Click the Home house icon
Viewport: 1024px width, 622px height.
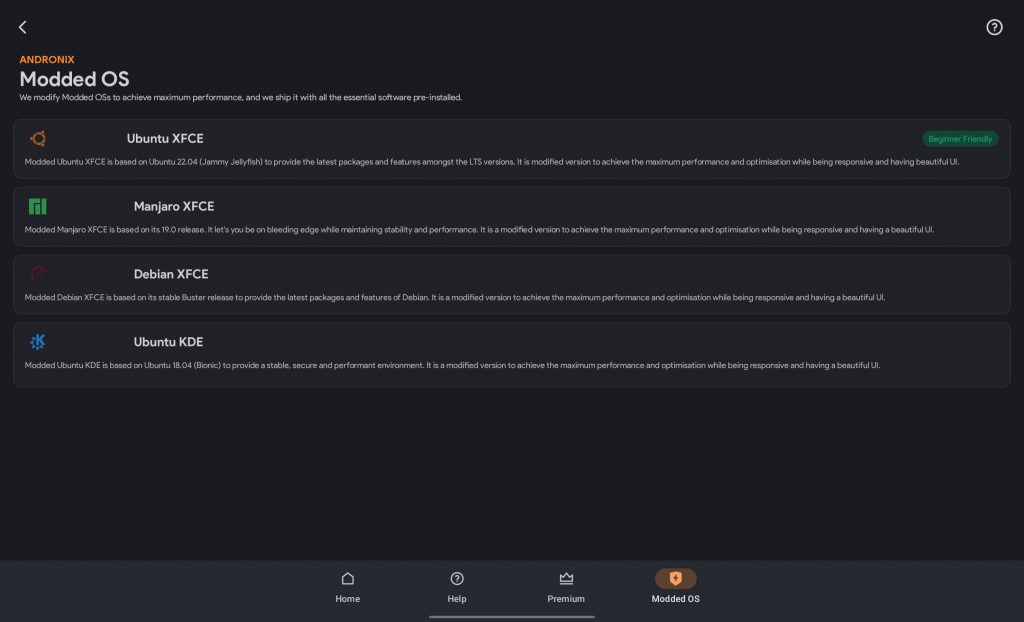tap(347, 578)
